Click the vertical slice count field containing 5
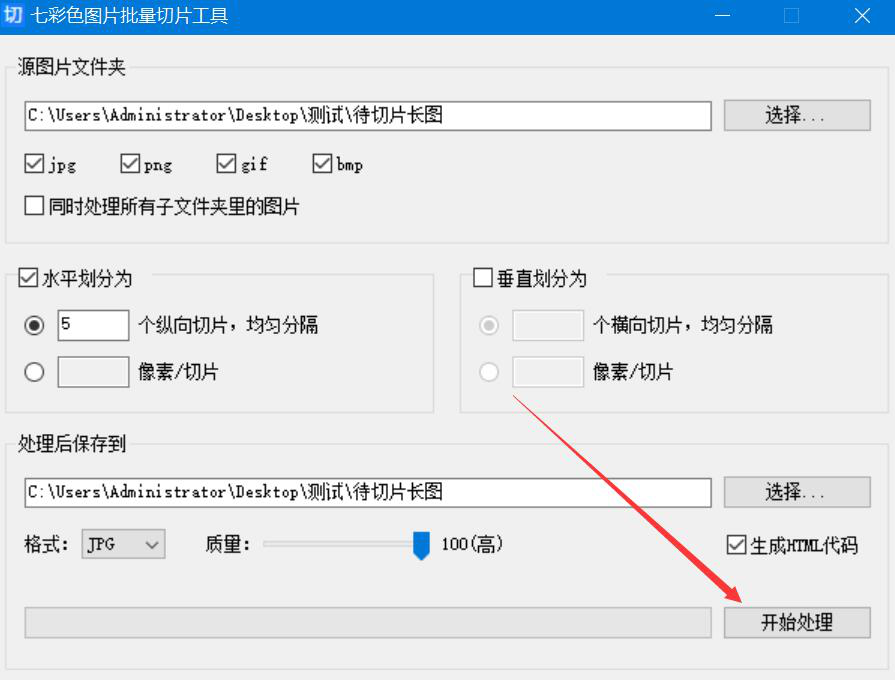The width and height of the screenshot is (895, 680). (x=93, y=325)
